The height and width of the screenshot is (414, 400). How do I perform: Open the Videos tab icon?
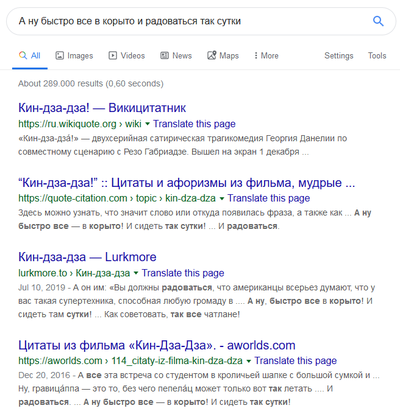click(113, 56)
